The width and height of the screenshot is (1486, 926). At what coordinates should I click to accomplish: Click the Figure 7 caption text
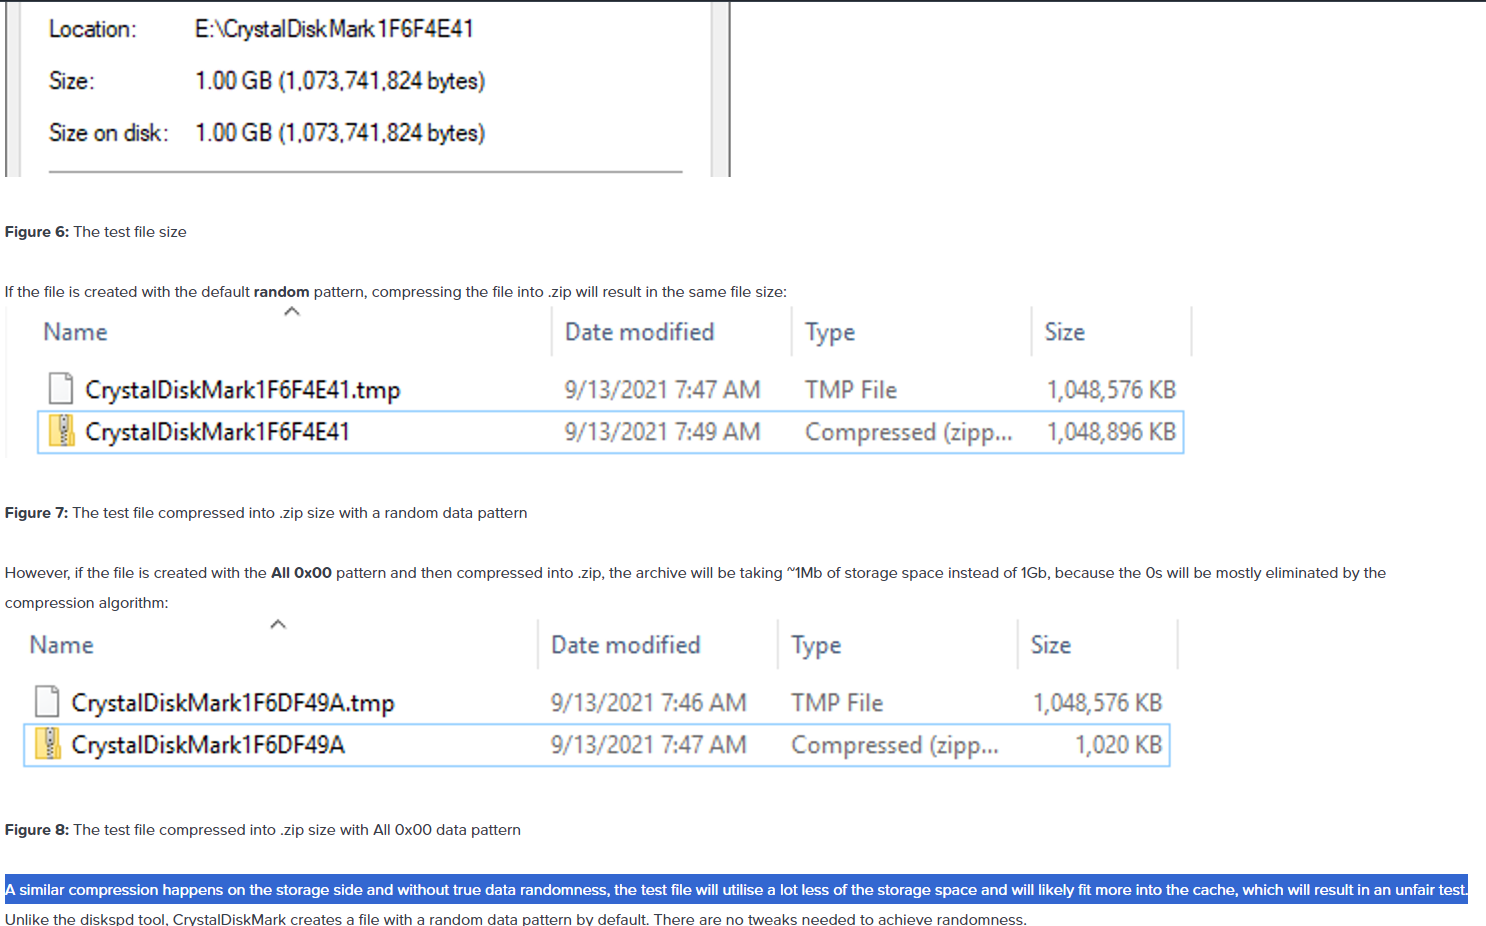point(266,513)
